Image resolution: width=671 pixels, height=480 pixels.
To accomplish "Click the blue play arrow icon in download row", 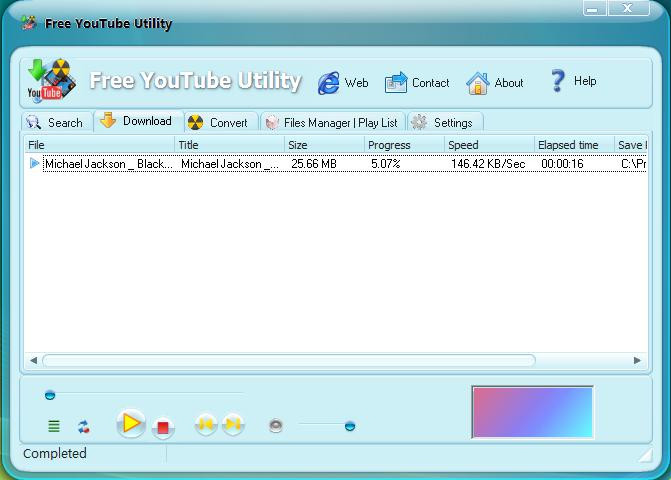I will pos(35,163).
